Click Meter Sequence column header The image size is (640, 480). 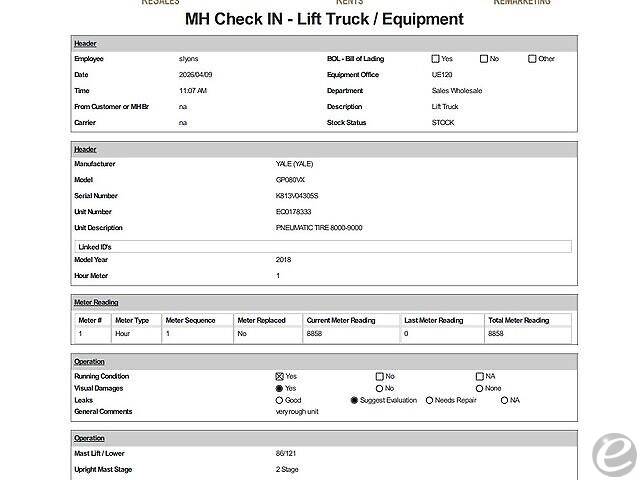click(190, 320)
